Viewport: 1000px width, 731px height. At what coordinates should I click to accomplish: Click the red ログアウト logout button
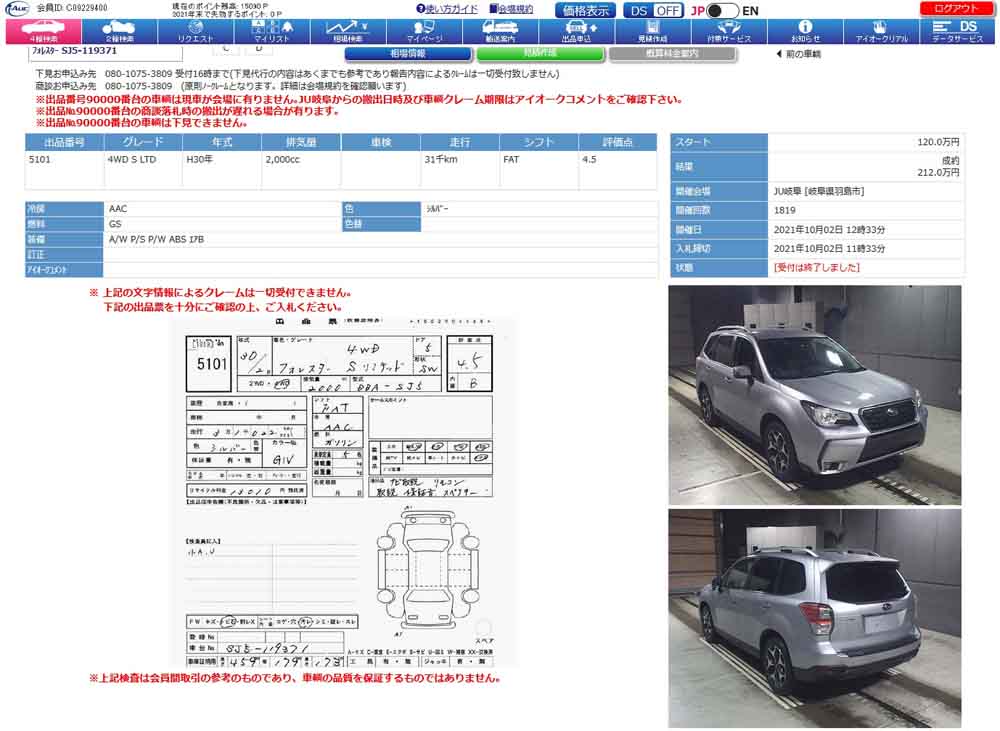tap(956, 9)
